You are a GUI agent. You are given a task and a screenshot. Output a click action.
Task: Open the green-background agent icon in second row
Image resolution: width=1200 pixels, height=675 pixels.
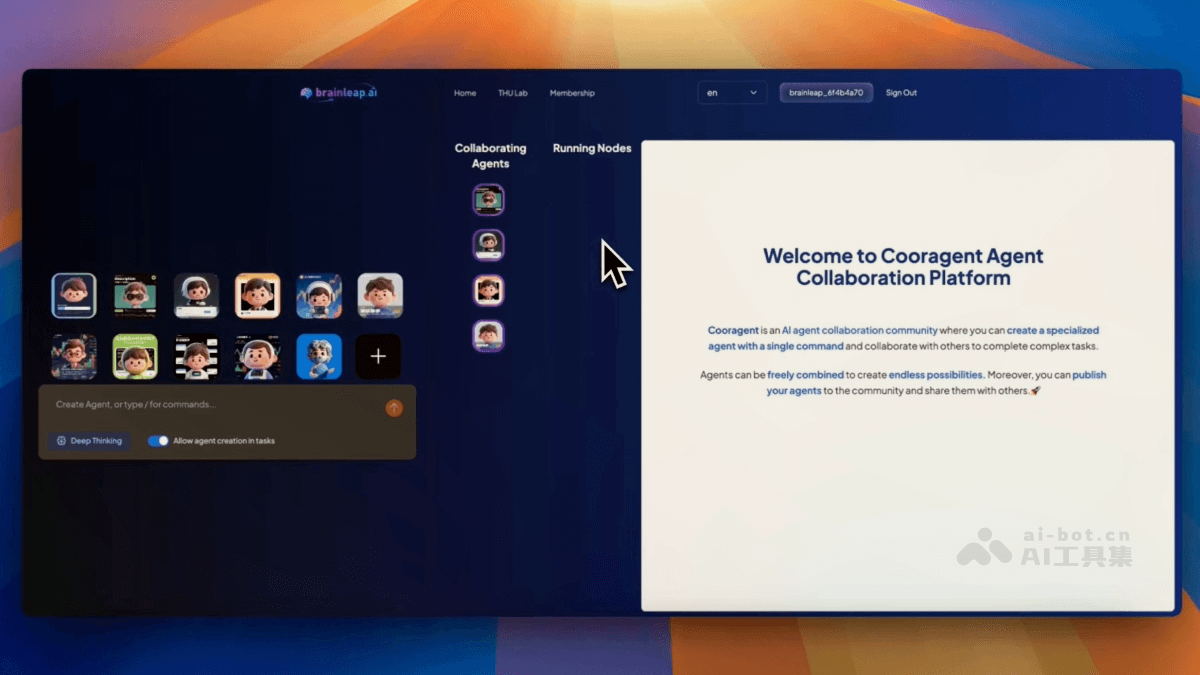(x=135, y=356)
